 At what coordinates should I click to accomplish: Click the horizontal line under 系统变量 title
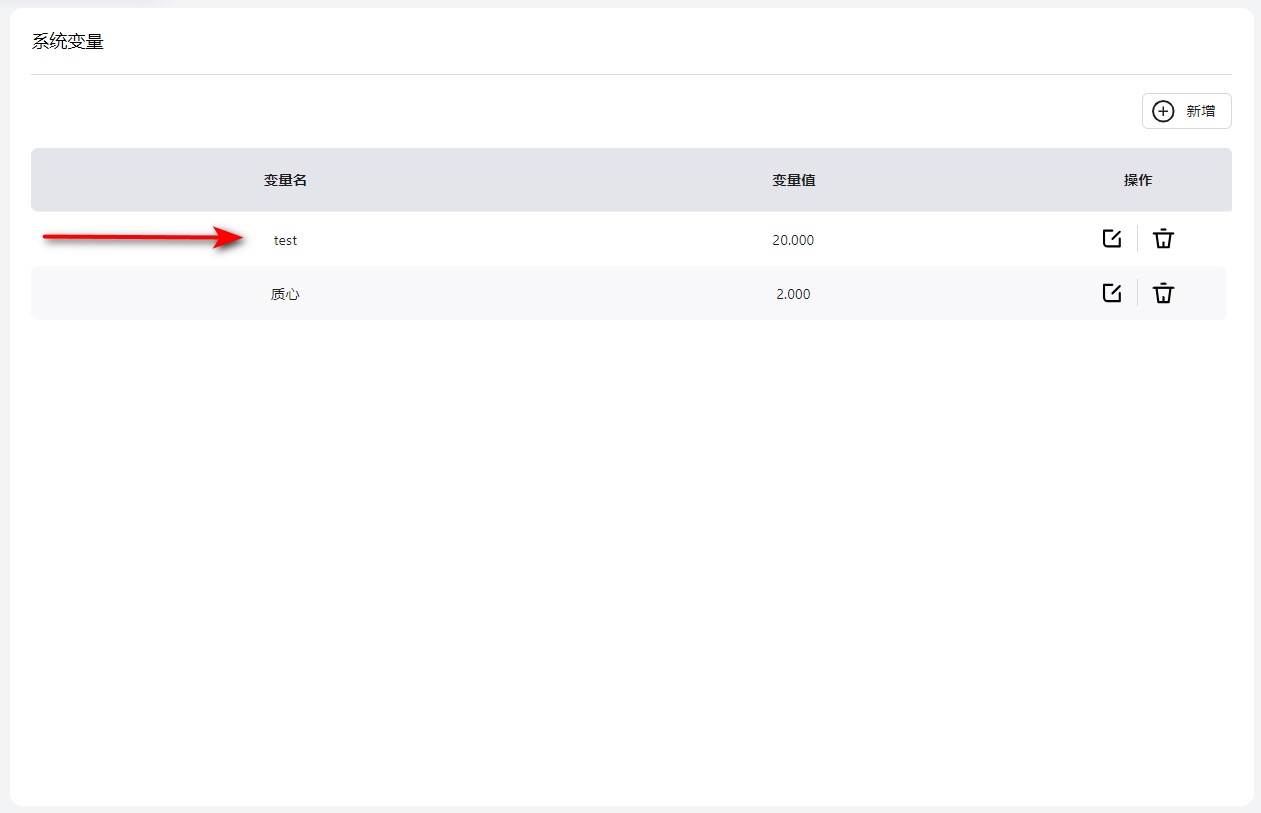(630, 74)
